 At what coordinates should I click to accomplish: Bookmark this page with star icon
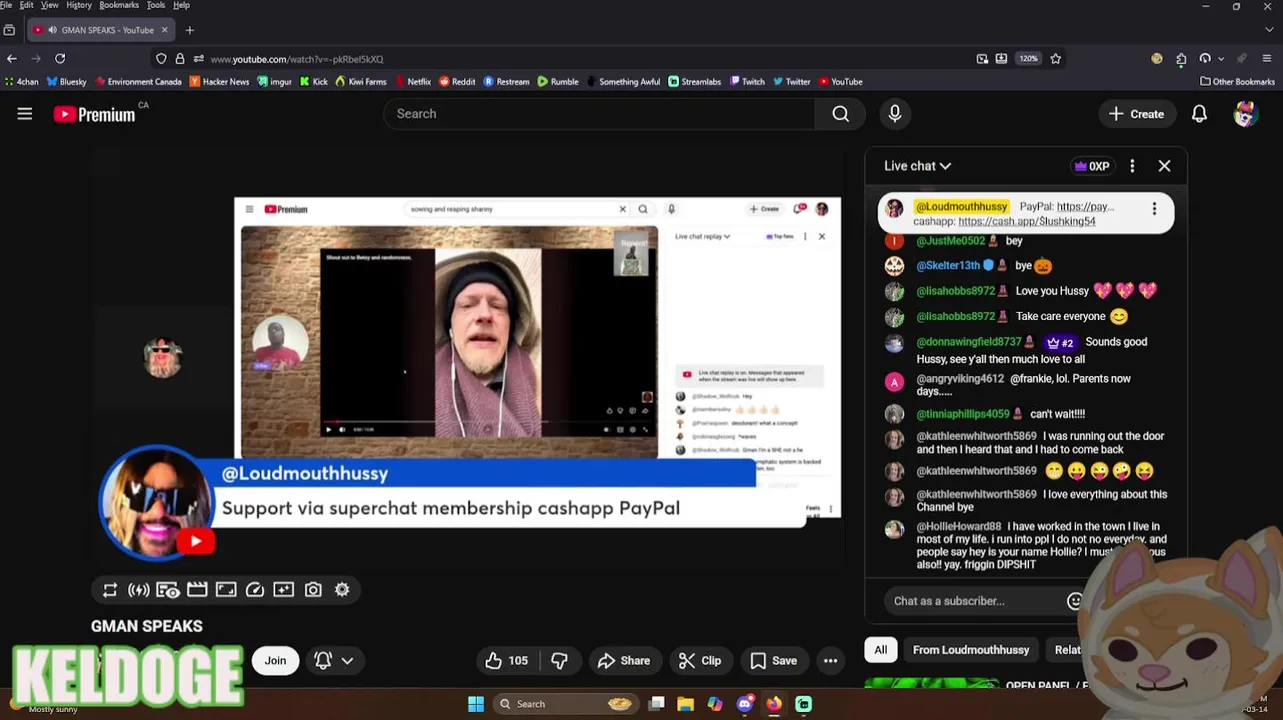(1056, 59)
